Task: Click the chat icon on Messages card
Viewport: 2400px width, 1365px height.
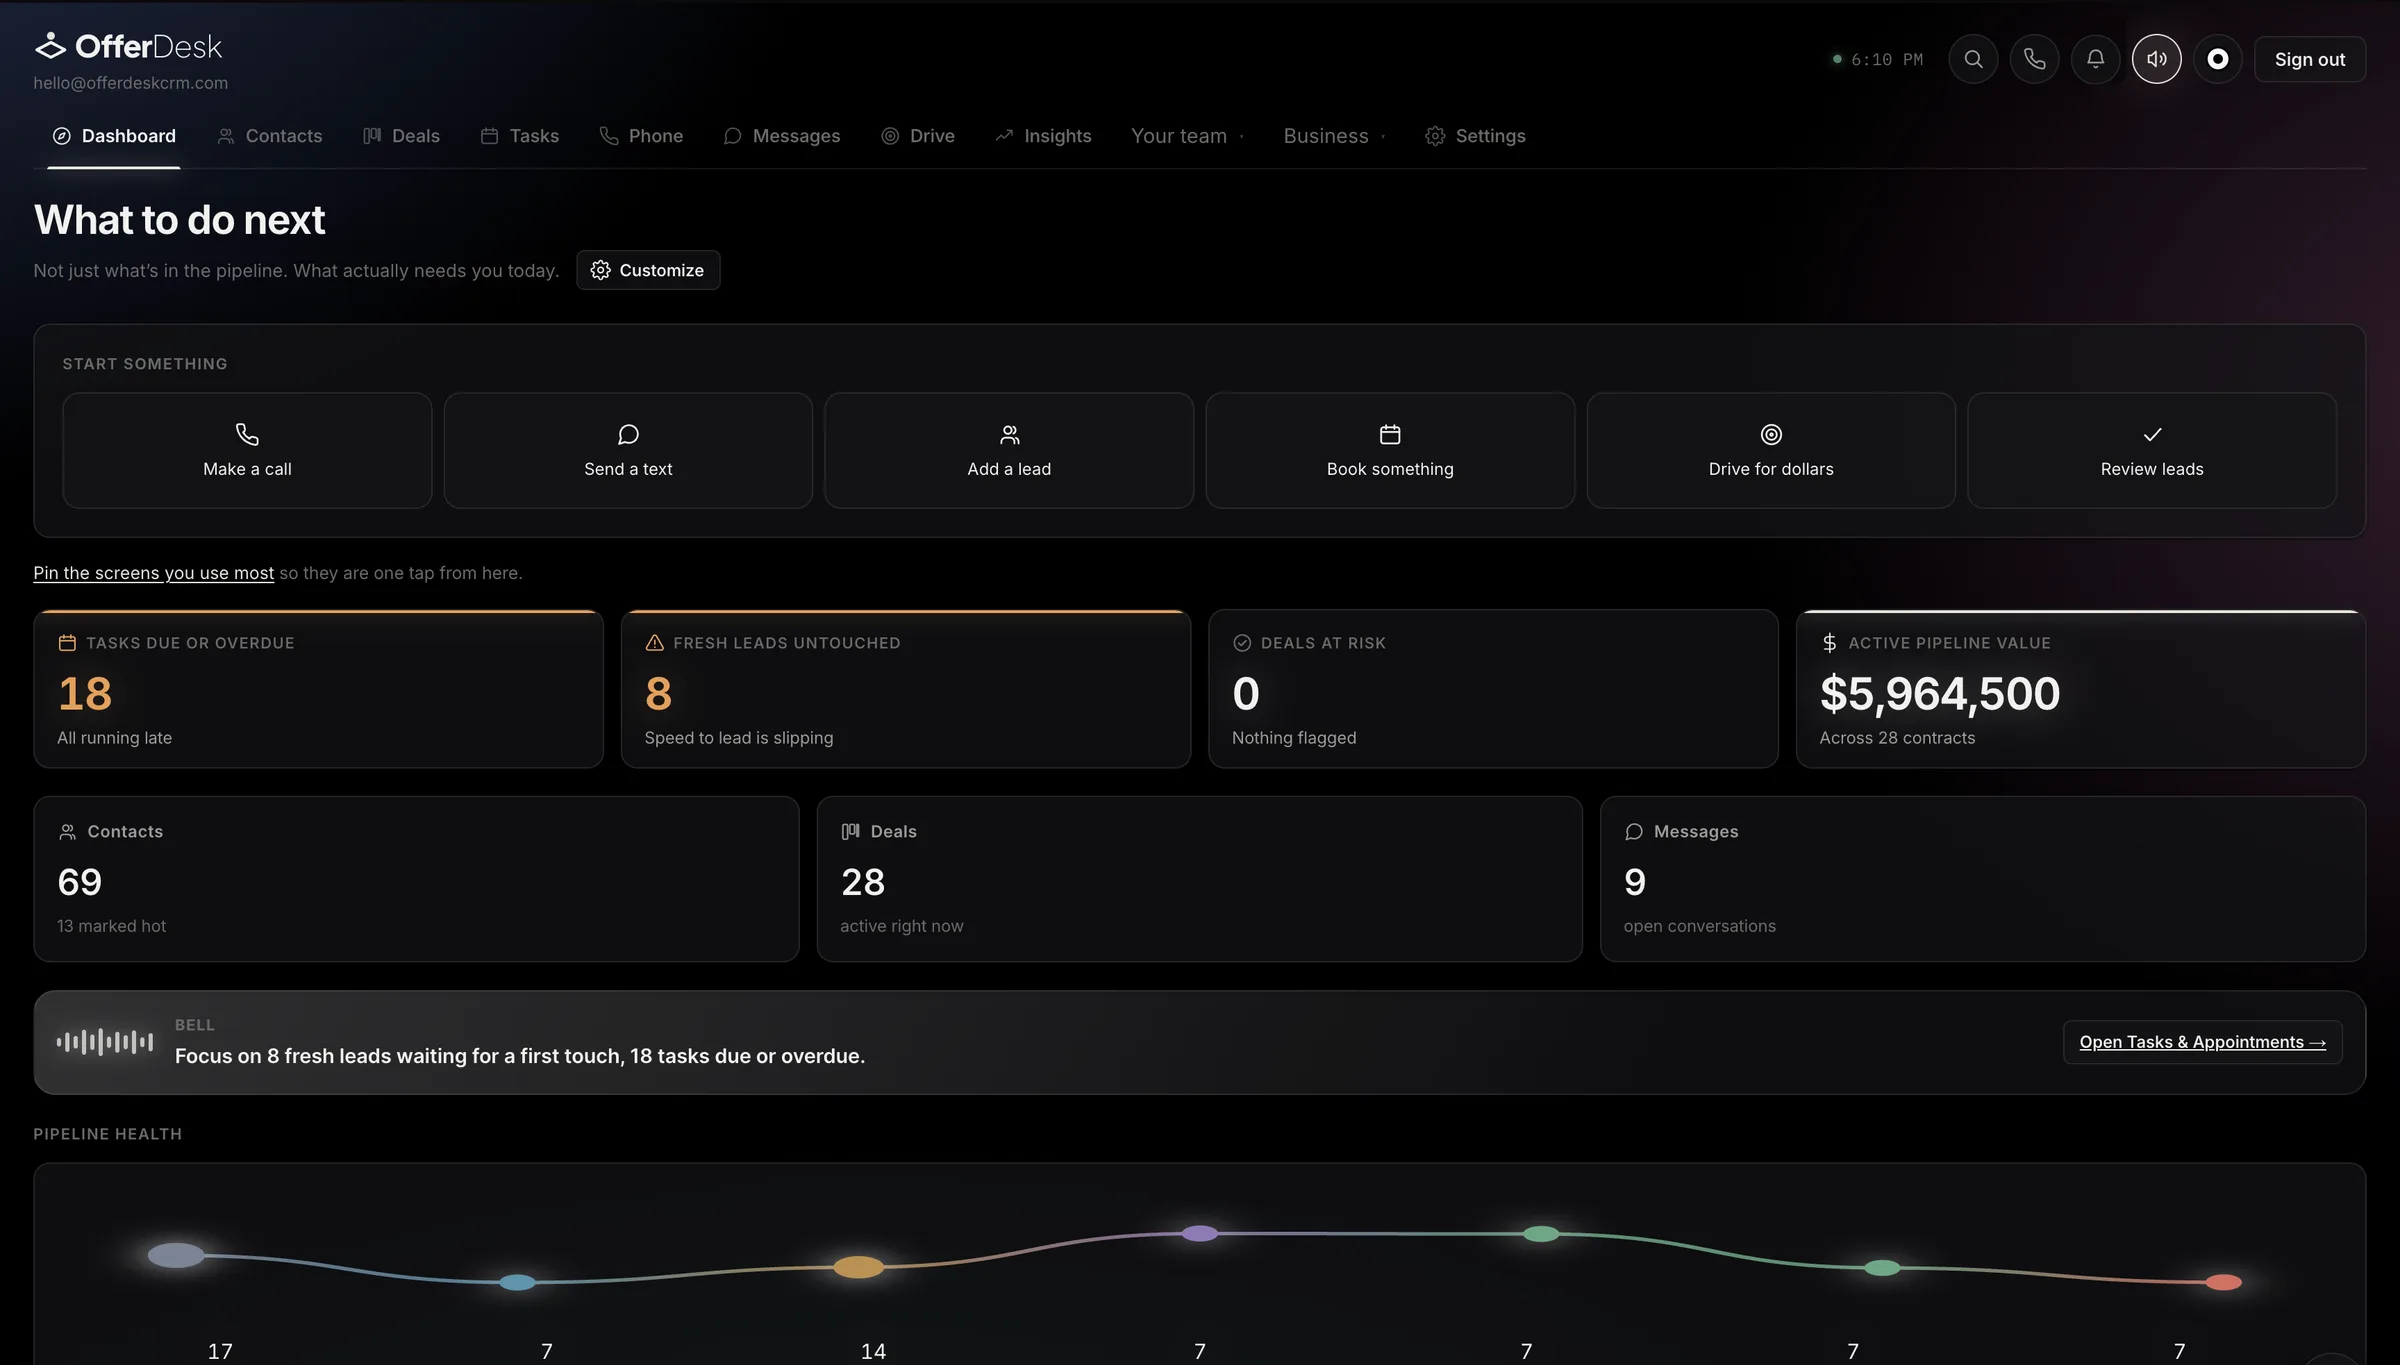Action: [x=1634, y=832]
